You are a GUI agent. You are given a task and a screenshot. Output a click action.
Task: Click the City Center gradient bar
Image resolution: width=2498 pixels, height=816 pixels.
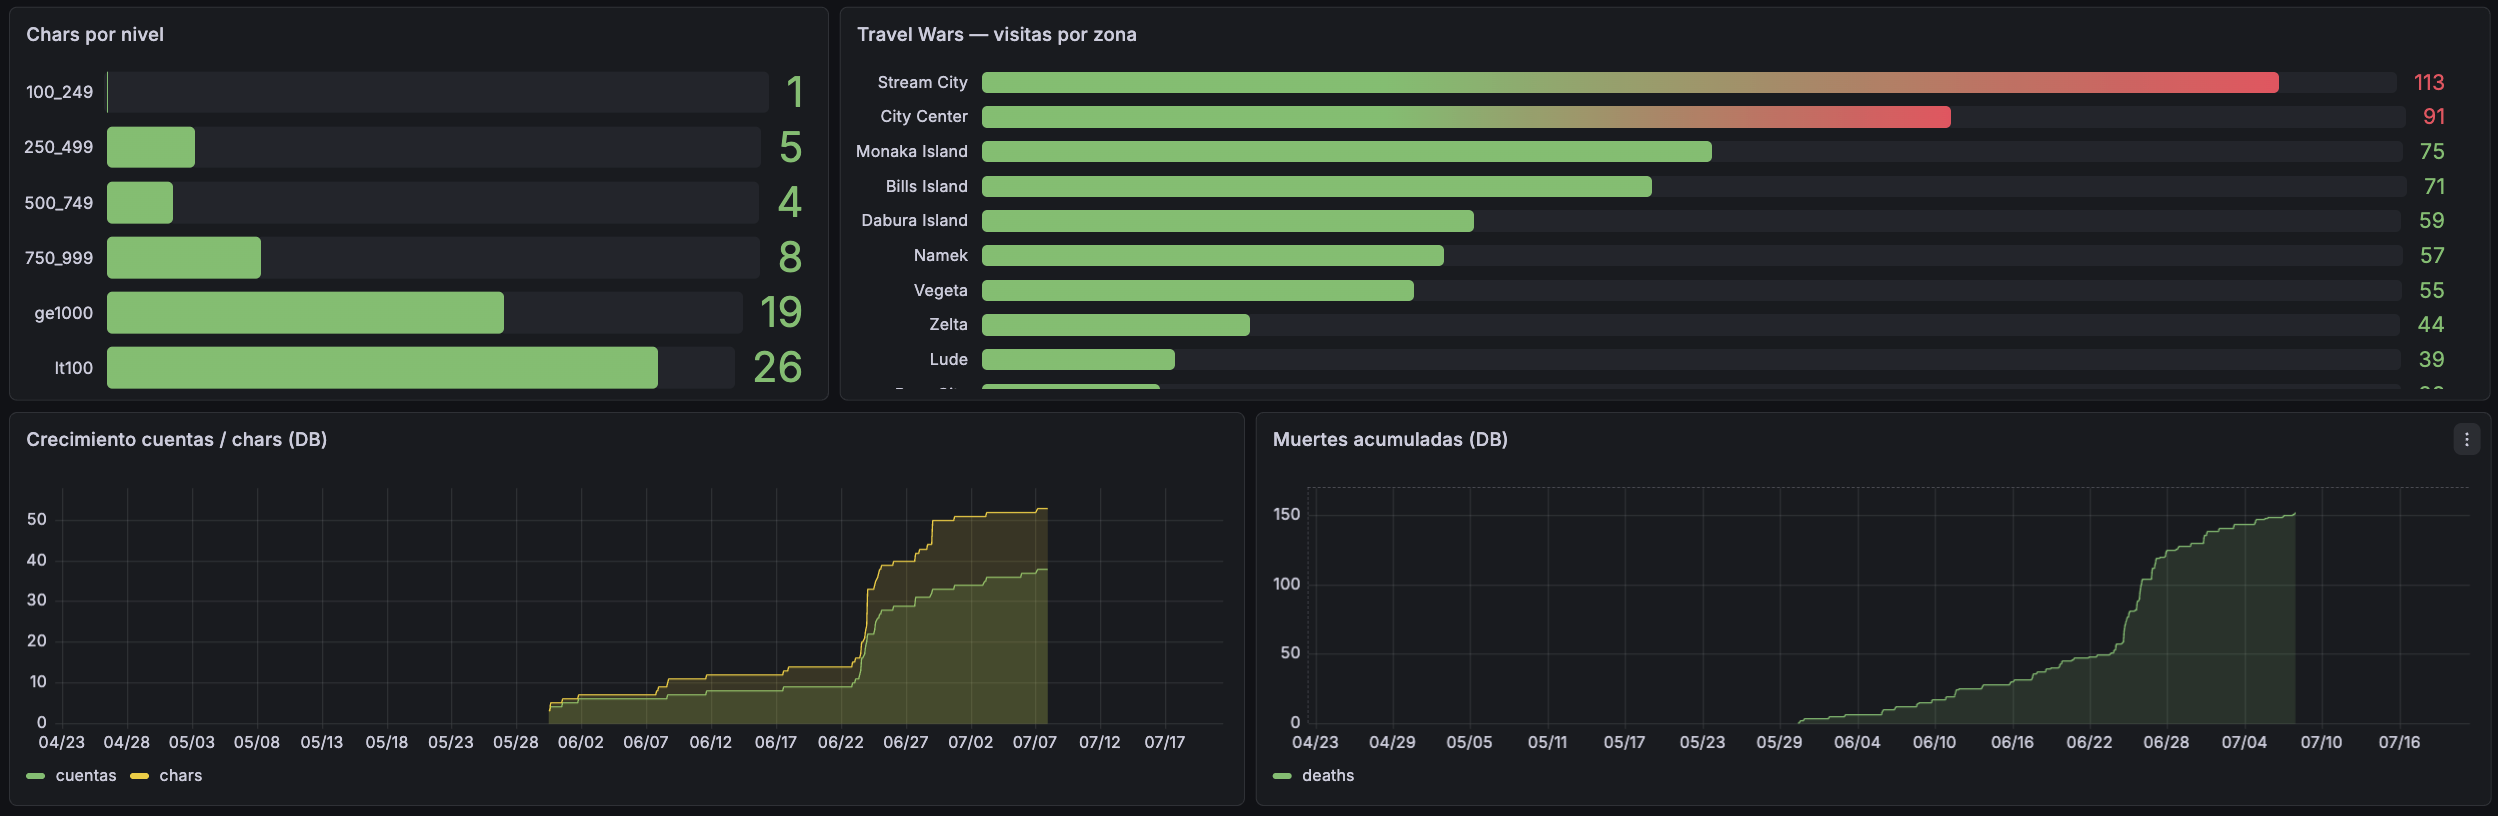[1466, 117]
